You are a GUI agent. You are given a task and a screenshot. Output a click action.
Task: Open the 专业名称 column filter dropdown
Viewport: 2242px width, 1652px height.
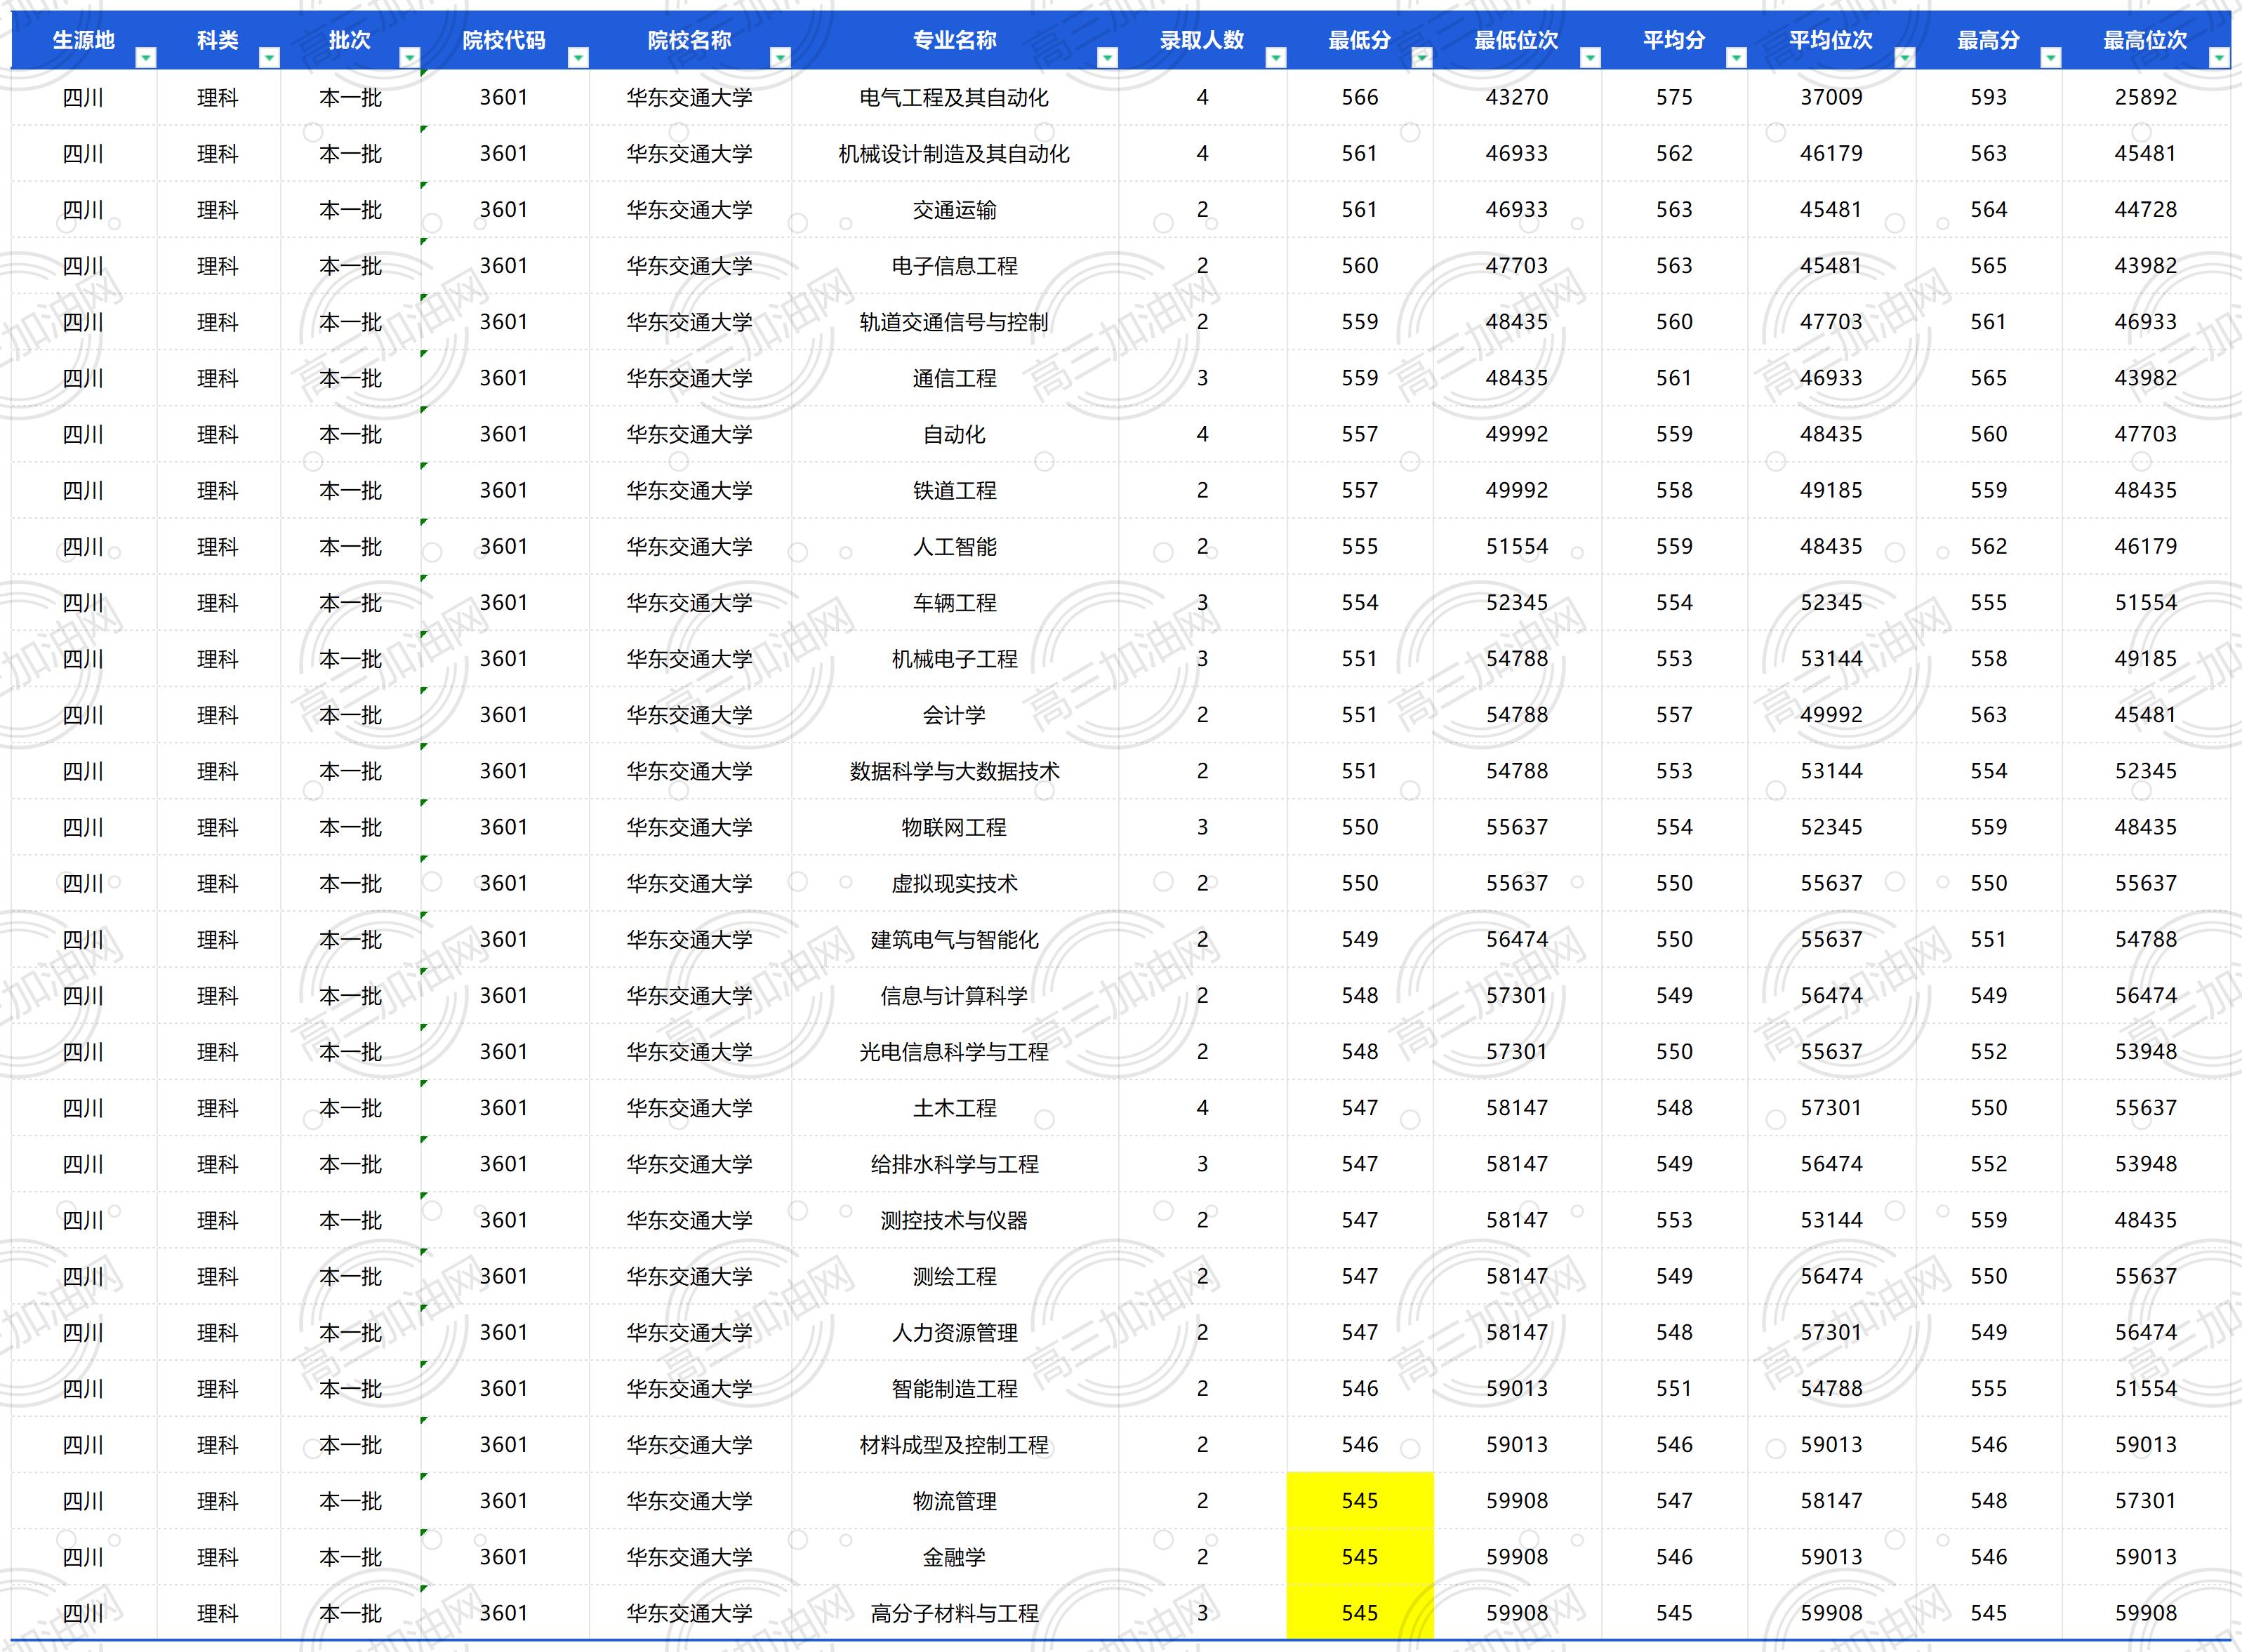point(1107,58)
